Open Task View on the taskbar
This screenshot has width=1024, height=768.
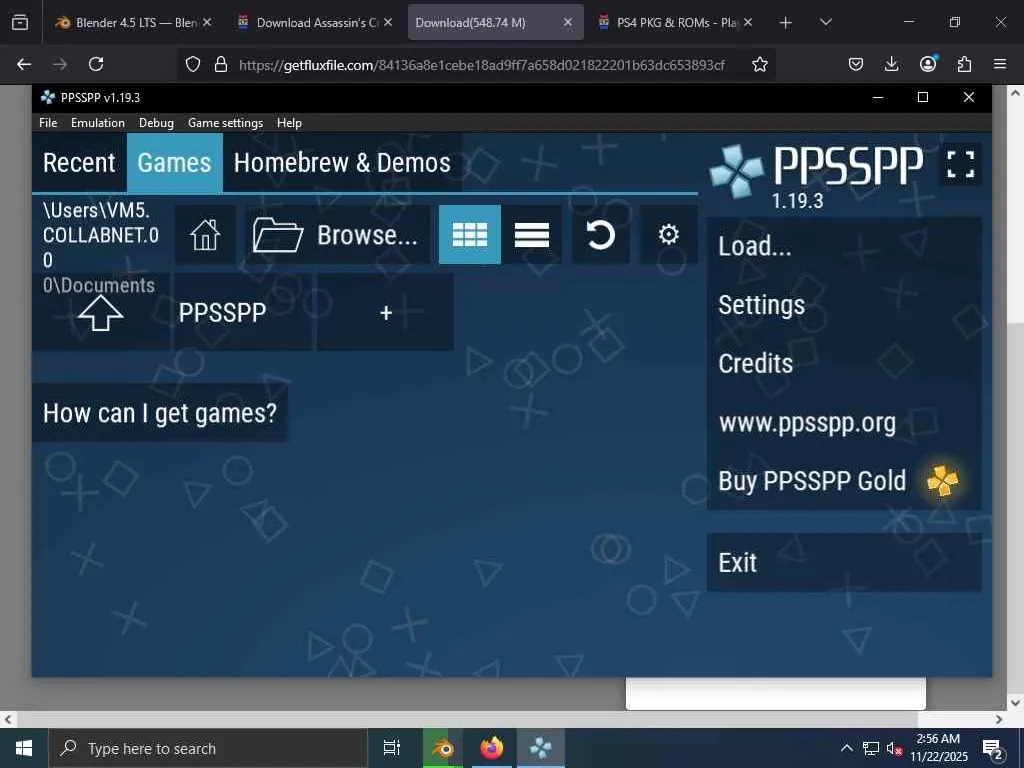click(x=391, y=748)
